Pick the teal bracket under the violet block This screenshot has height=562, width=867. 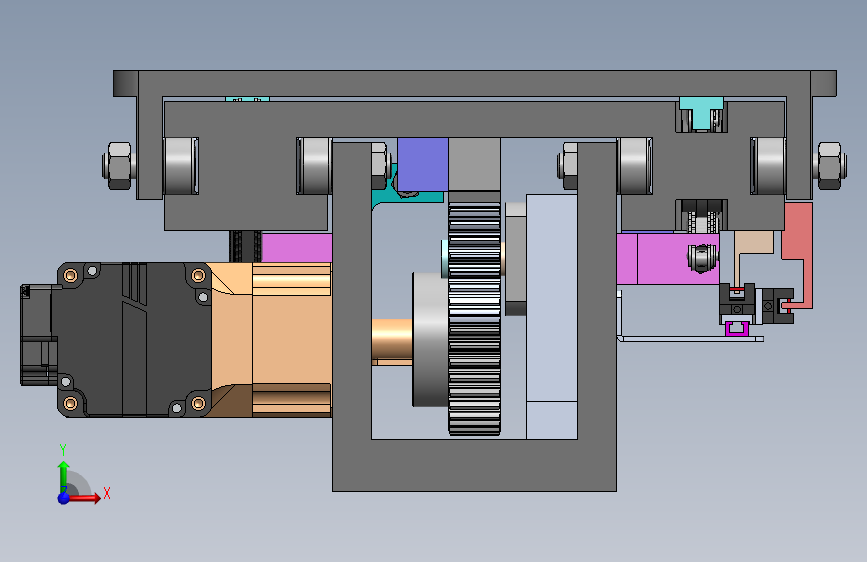(x=409, y=196)
